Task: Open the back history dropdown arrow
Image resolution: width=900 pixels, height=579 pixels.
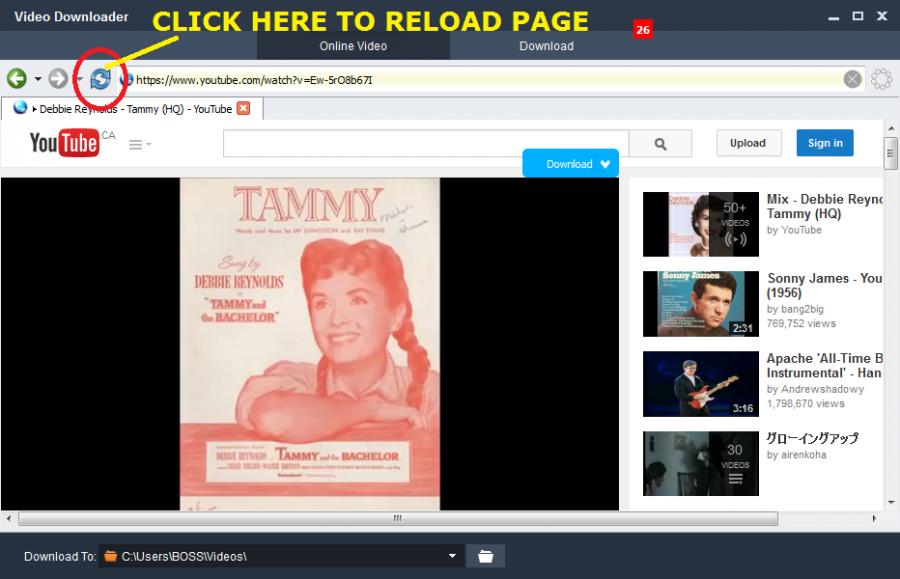Action: pos(38,79)
